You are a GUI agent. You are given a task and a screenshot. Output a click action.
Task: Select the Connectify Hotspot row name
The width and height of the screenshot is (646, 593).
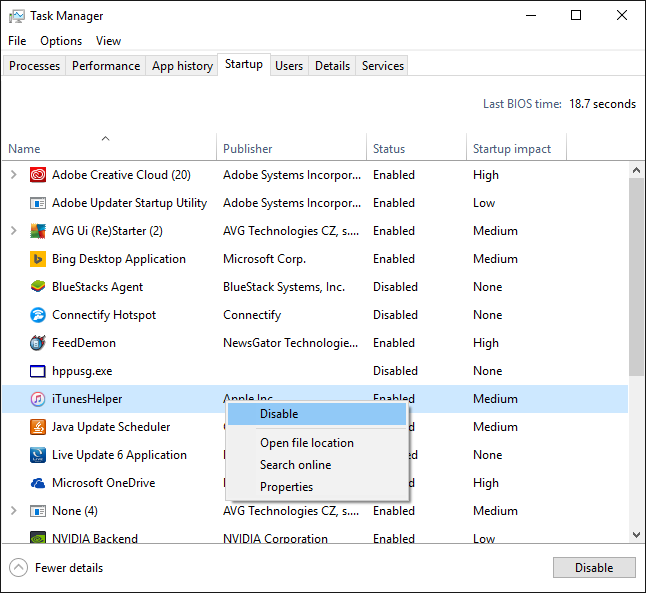[104, 315]
